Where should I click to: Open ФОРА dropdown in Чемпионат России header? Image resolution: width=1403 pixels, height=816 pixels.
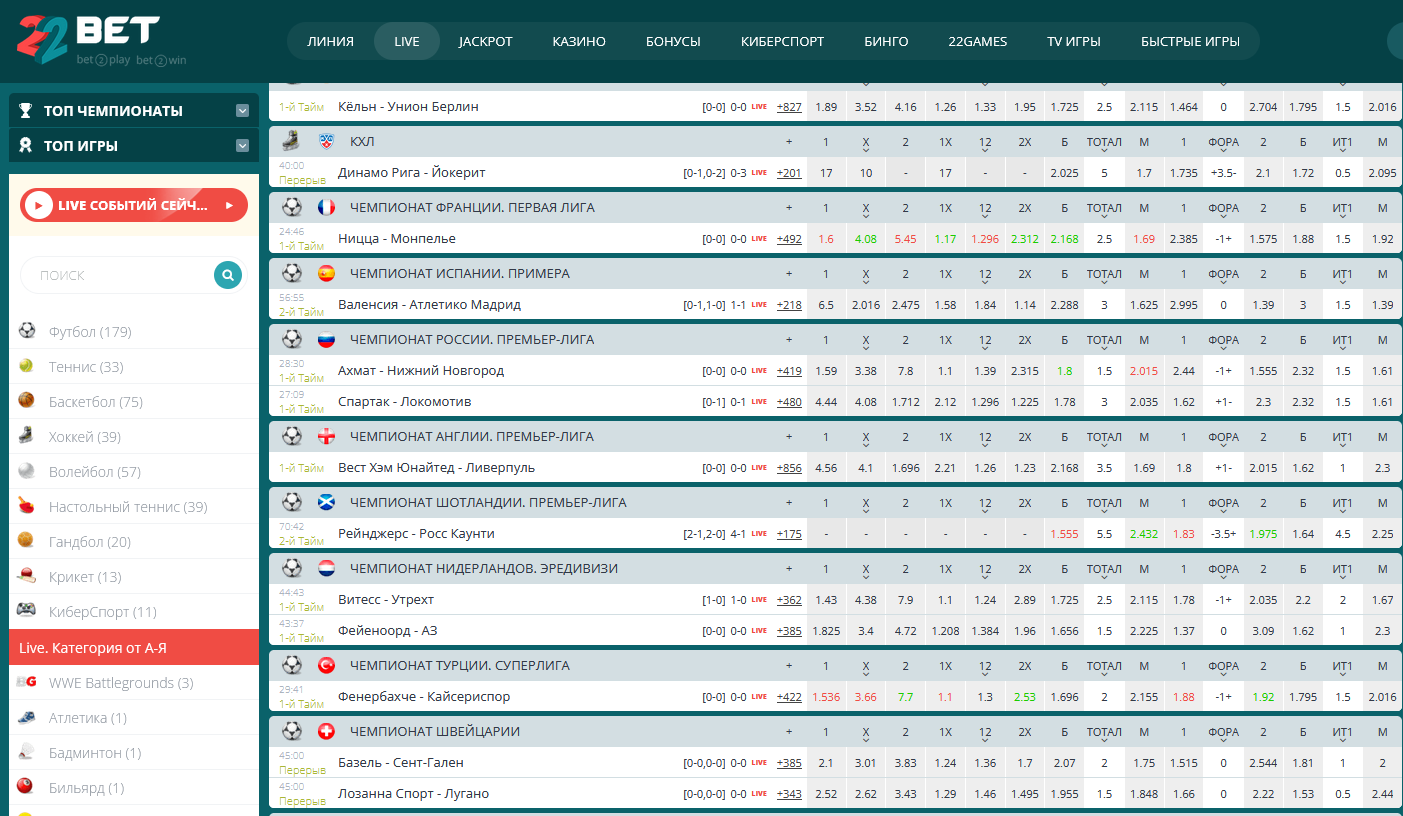click(1223, 342)
